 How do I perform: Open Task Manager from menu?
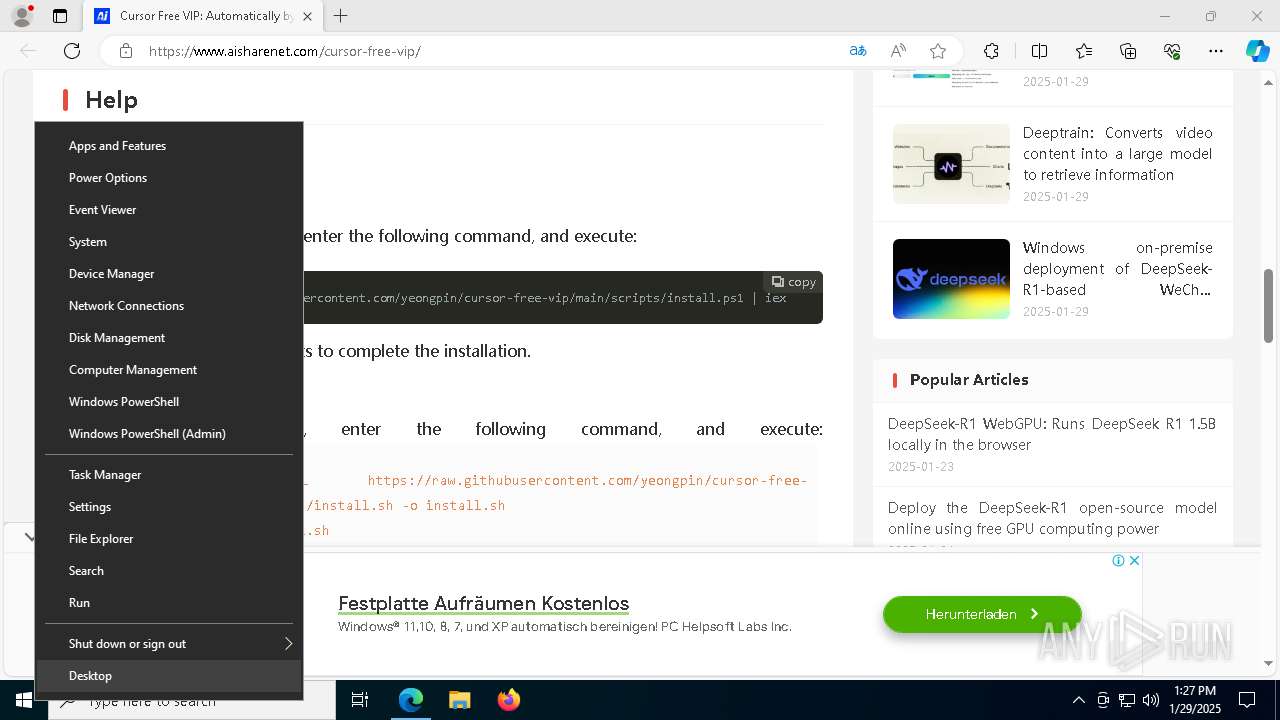point(169,475)
